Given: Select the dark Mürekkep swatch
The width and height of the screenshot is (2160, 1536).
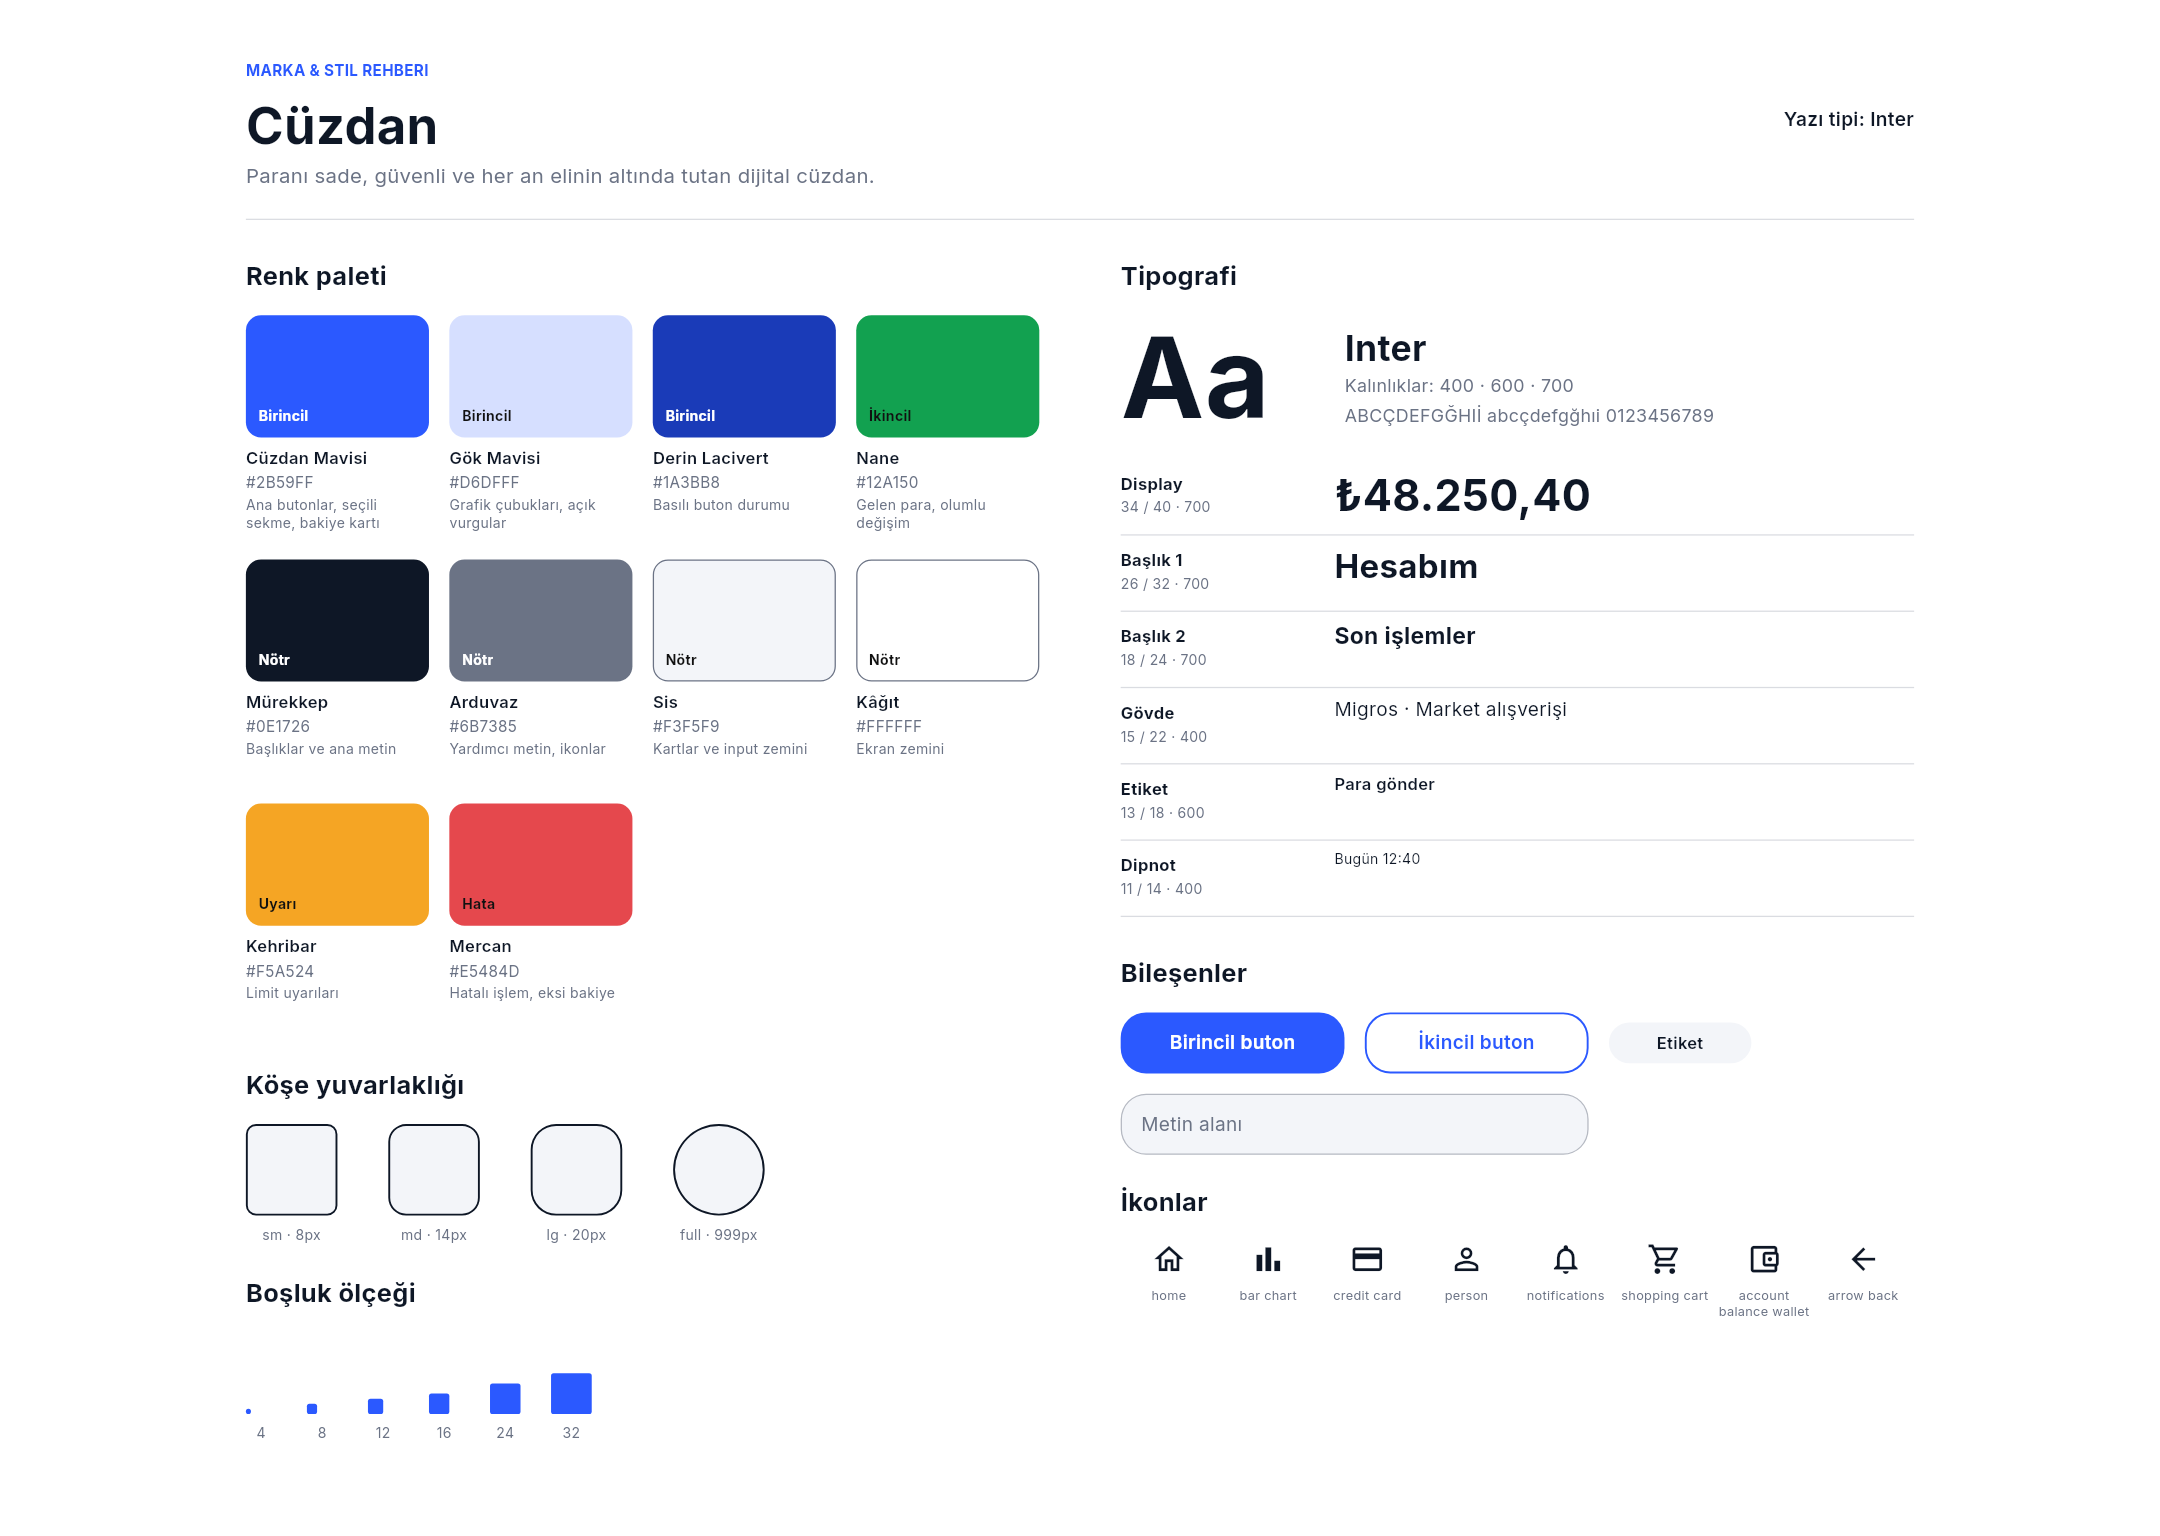Looking at the screenshot, I should (337, 620).
